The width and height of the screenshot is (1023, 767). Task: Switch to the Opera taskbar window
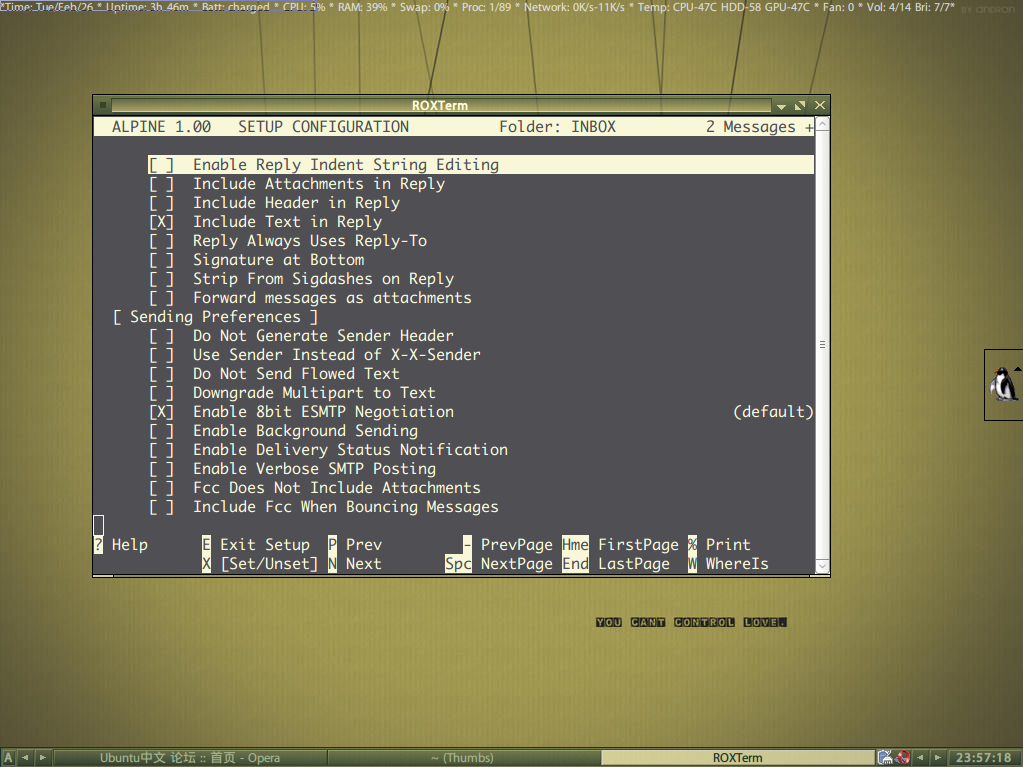pos(190,757)
